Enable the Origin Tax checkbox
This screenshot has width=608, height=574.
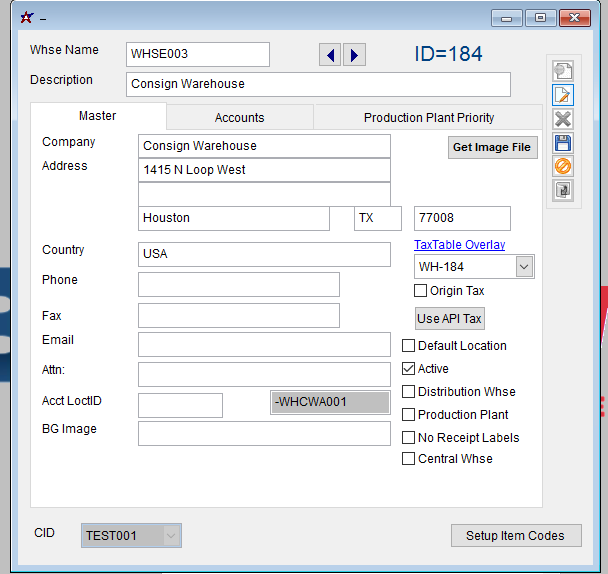(421, 291)
